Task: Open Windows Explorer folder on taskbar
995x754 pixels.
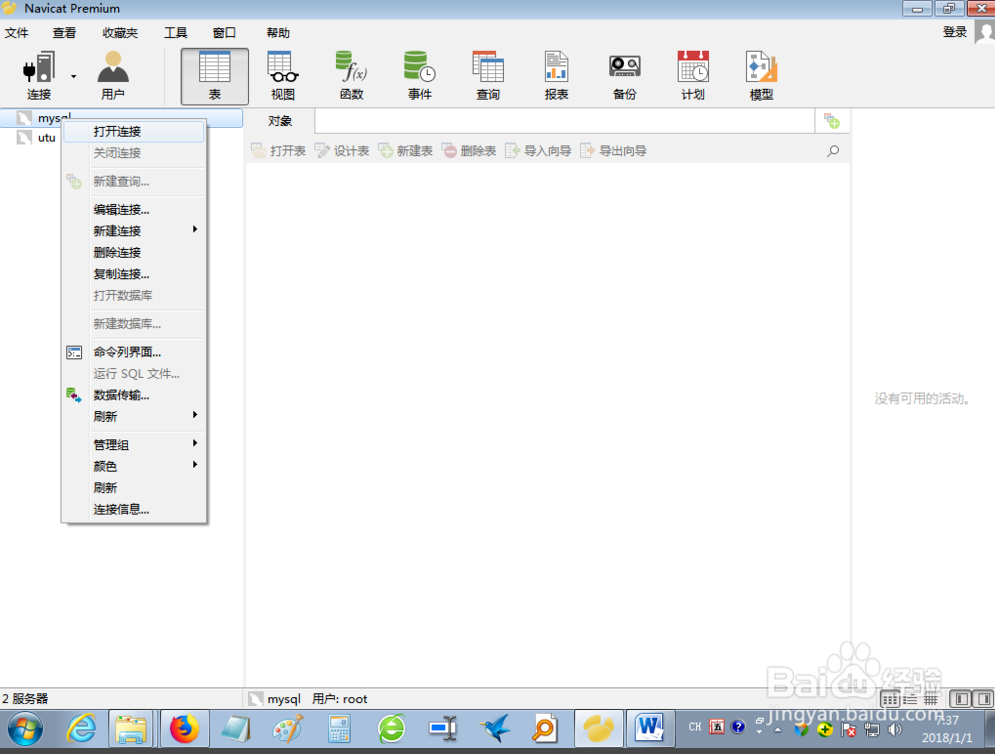Action: (131, 729)
